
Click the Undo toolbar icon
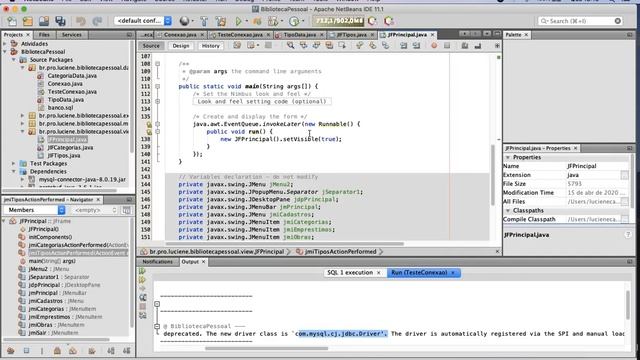click(81, 21)
